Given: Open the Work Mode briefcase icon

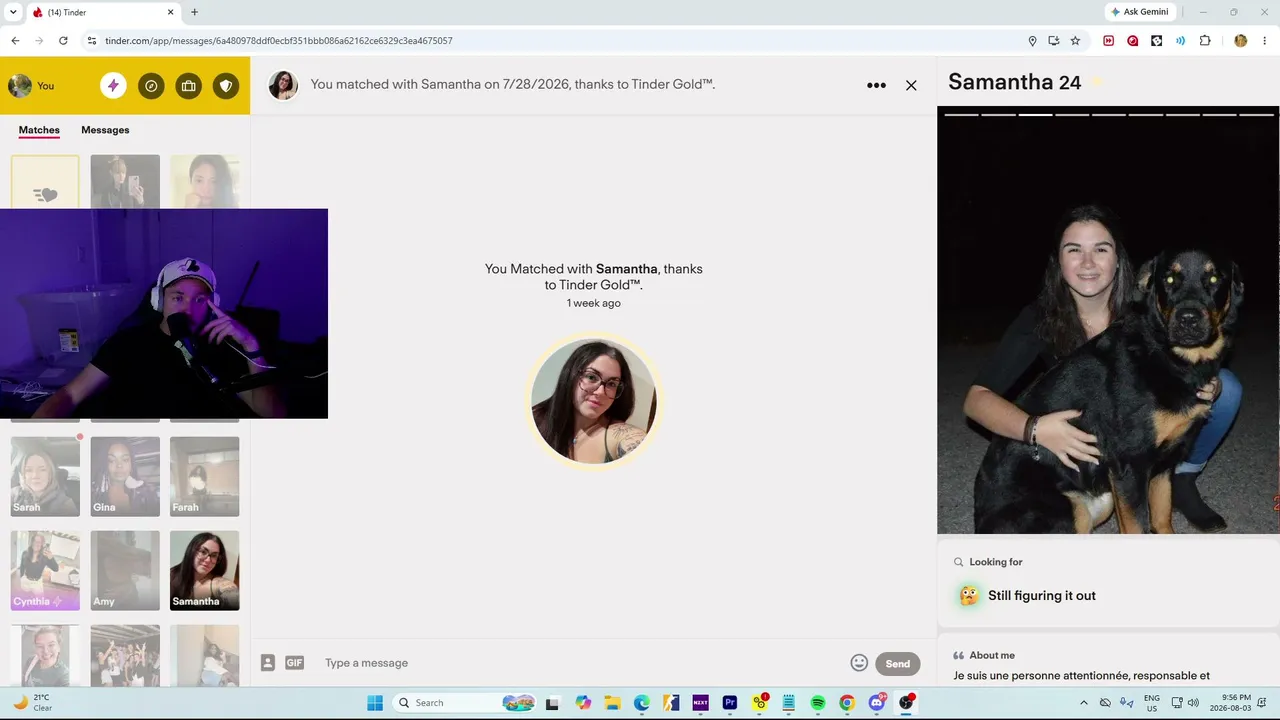Looking at the screenshot, I should coord(188,86).
